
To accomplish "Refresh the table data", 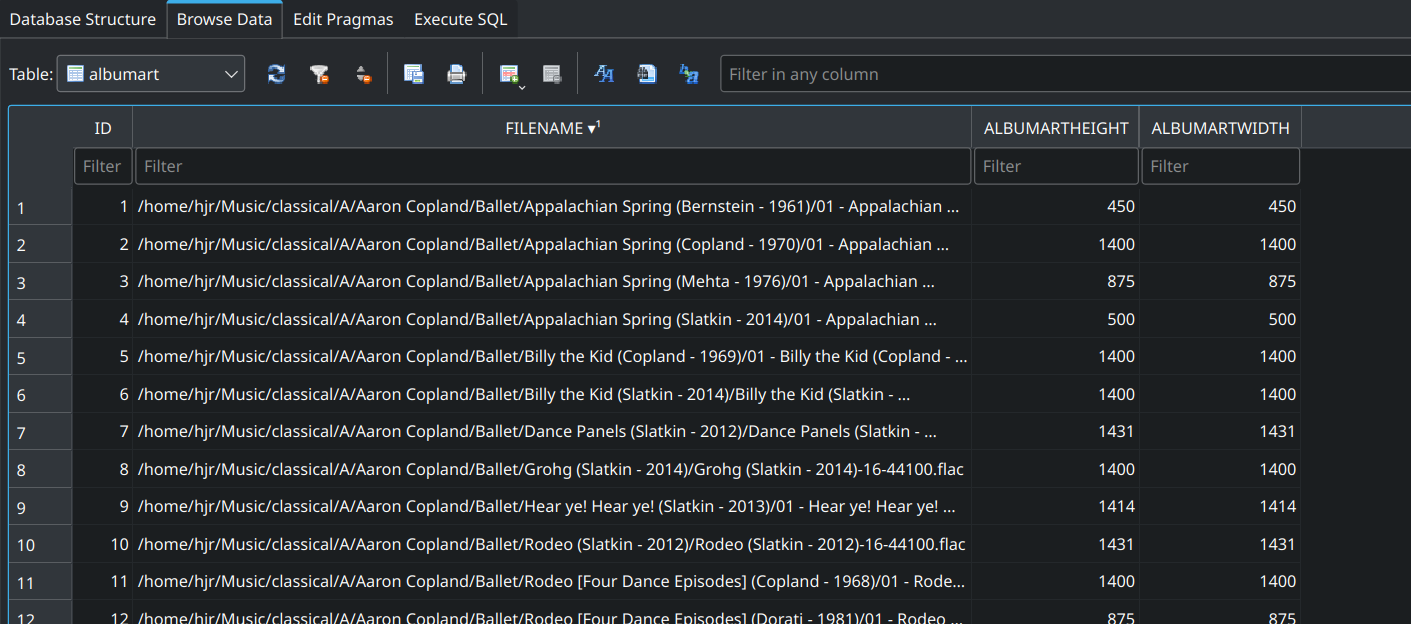I will (x=276, y=73).
